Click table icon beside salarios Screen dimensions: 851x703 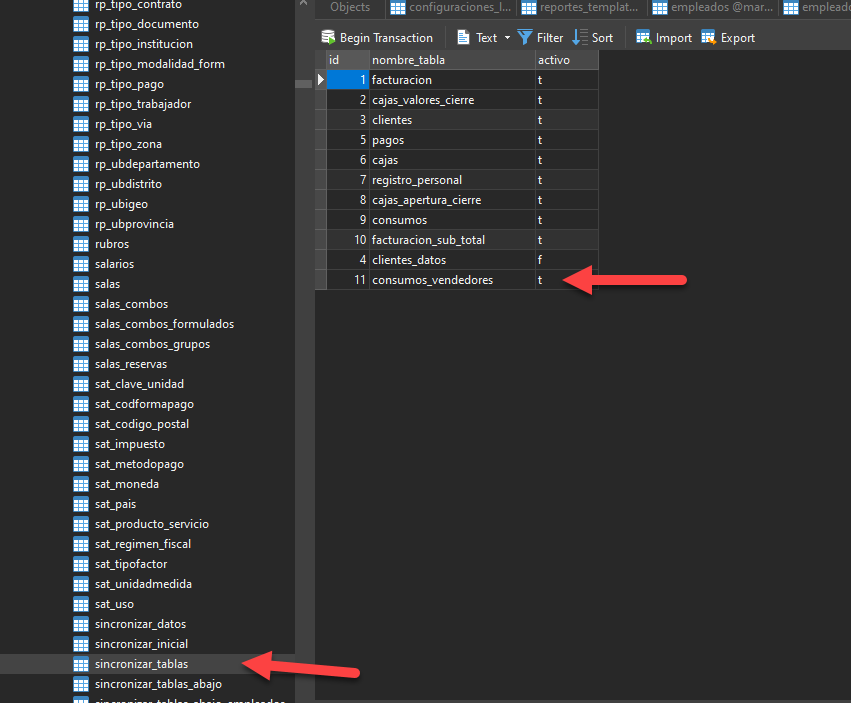coord(82,264)
